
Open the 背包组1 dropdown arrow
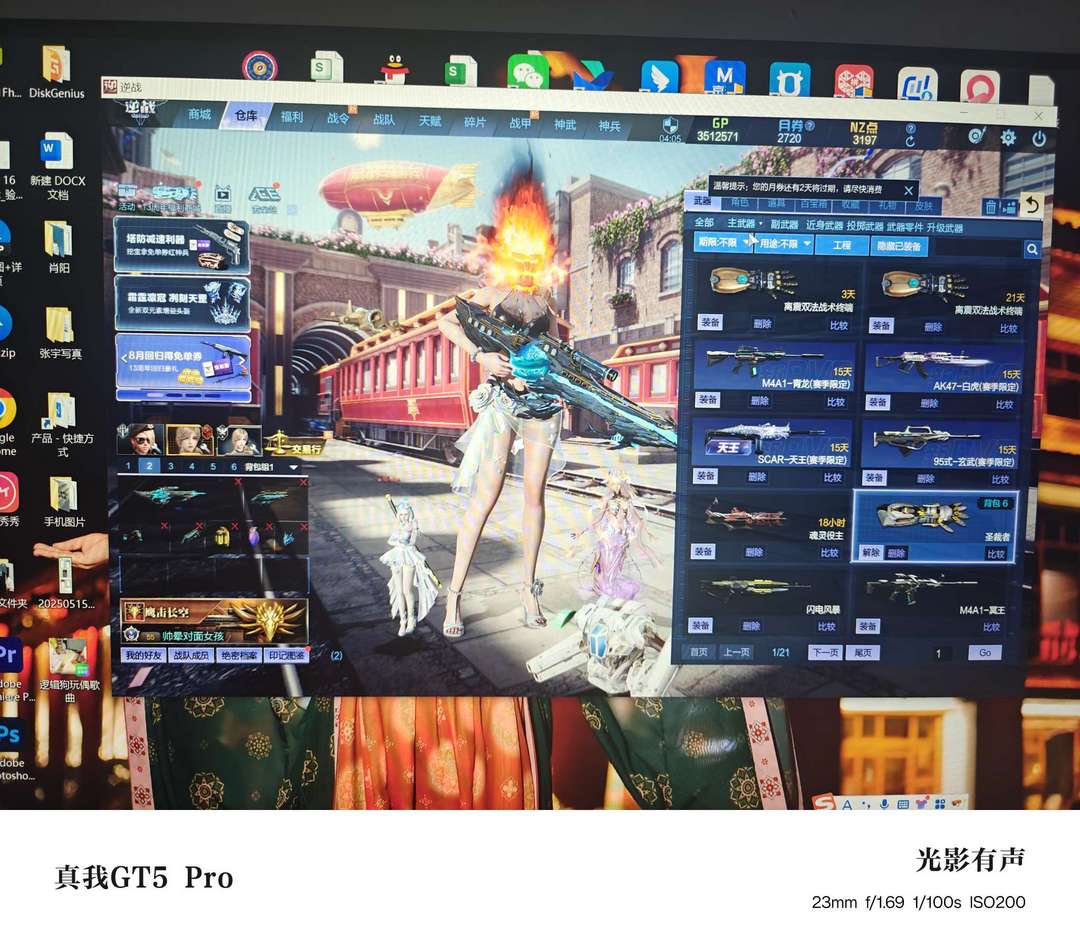(x=293, y=467)
